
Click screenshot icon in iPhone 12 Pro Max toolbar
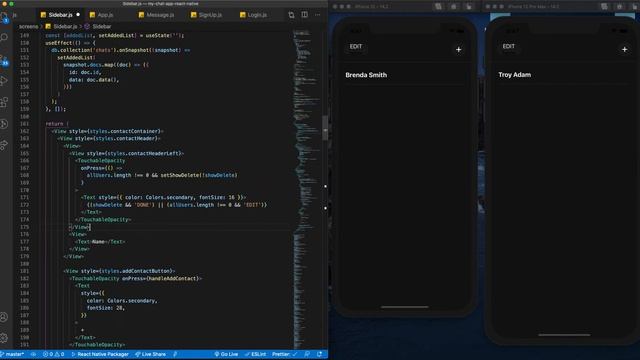(604, 7)
